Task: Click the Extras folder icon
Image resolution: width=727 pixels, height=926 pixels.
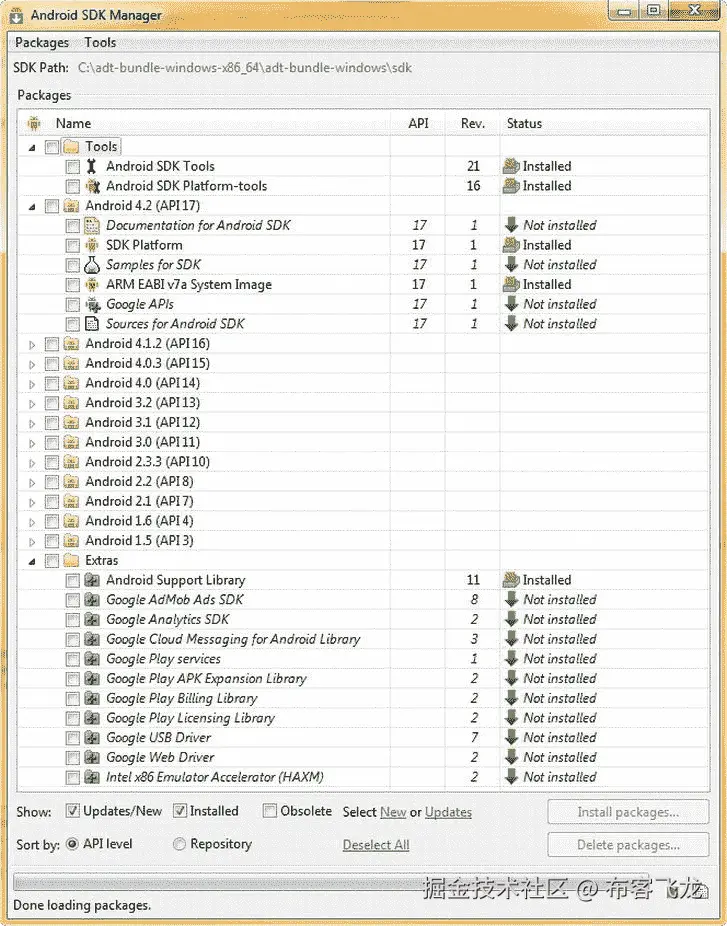Action: tap(71, 560)
